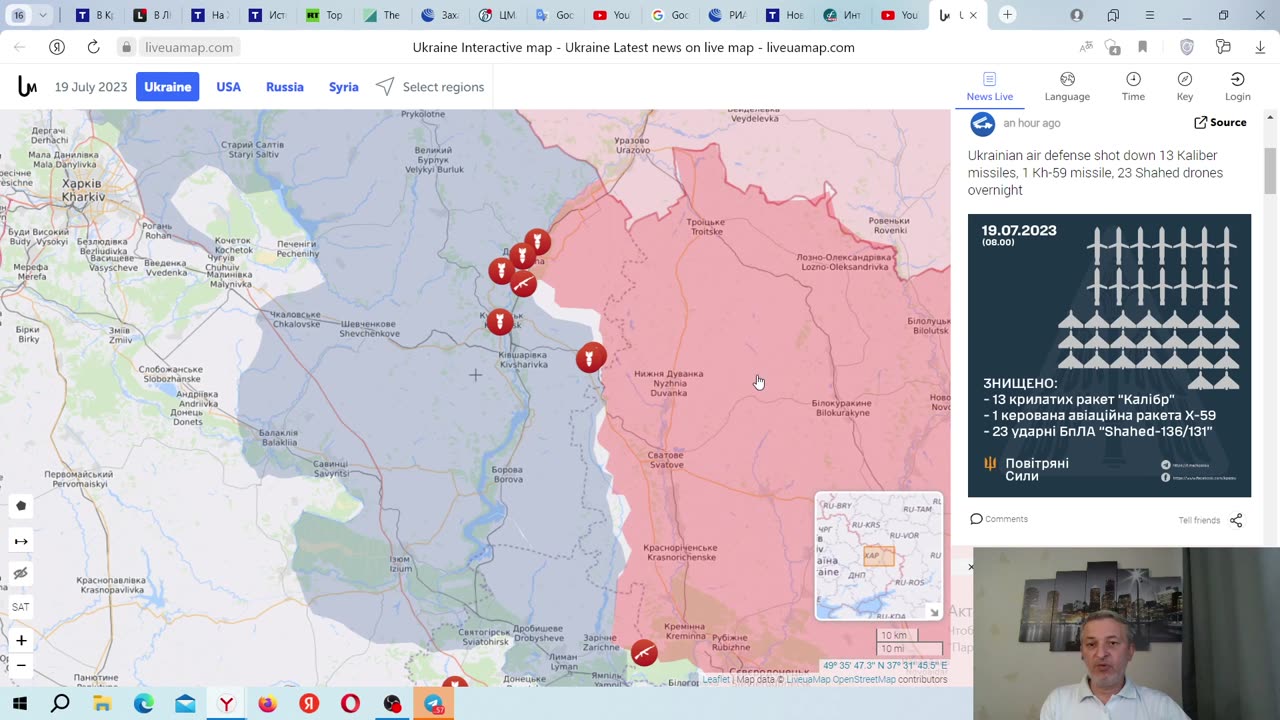The height and width of the screenshot is (720, 1280).
Task: Click the regional mini-map thumbnail
Action: pyautogui.click(x=879, y=556)
